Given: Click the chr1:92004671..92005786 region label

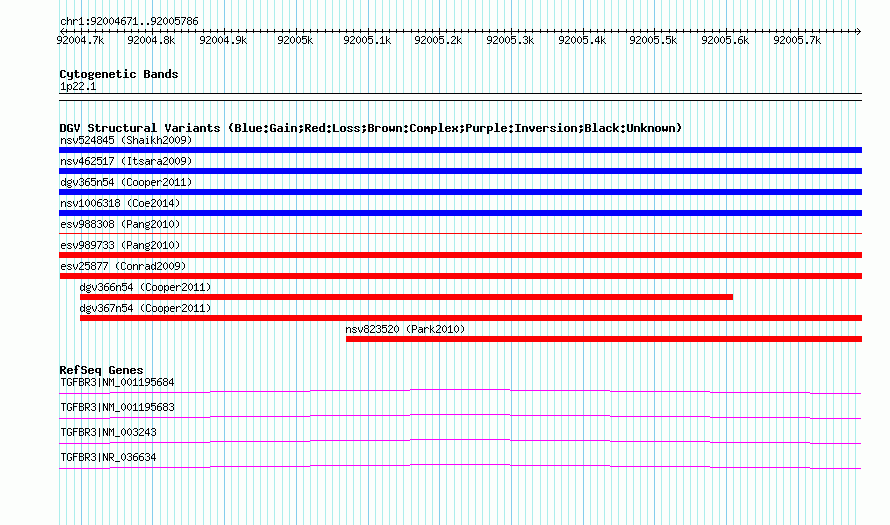Looking at the screenshot, I should click(x=129, y=22).
